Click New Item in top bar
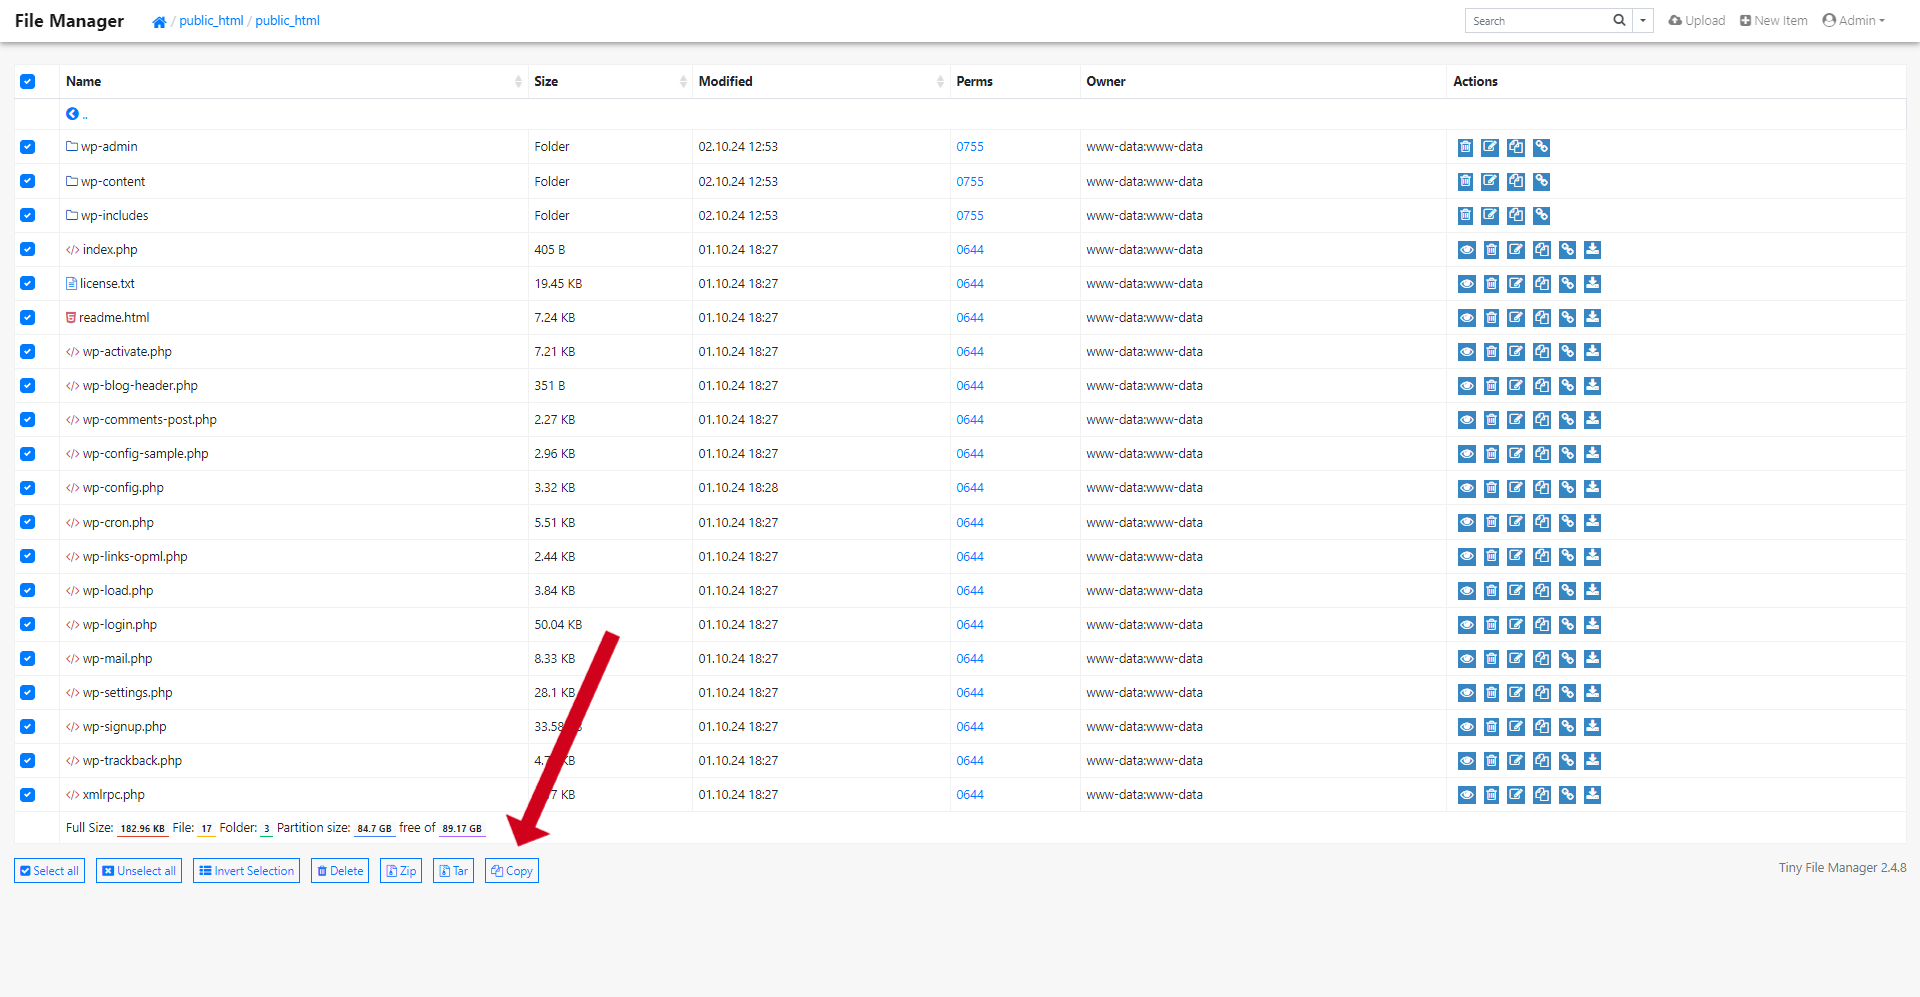1920x997 pixels. click(x=1774, y=21)
